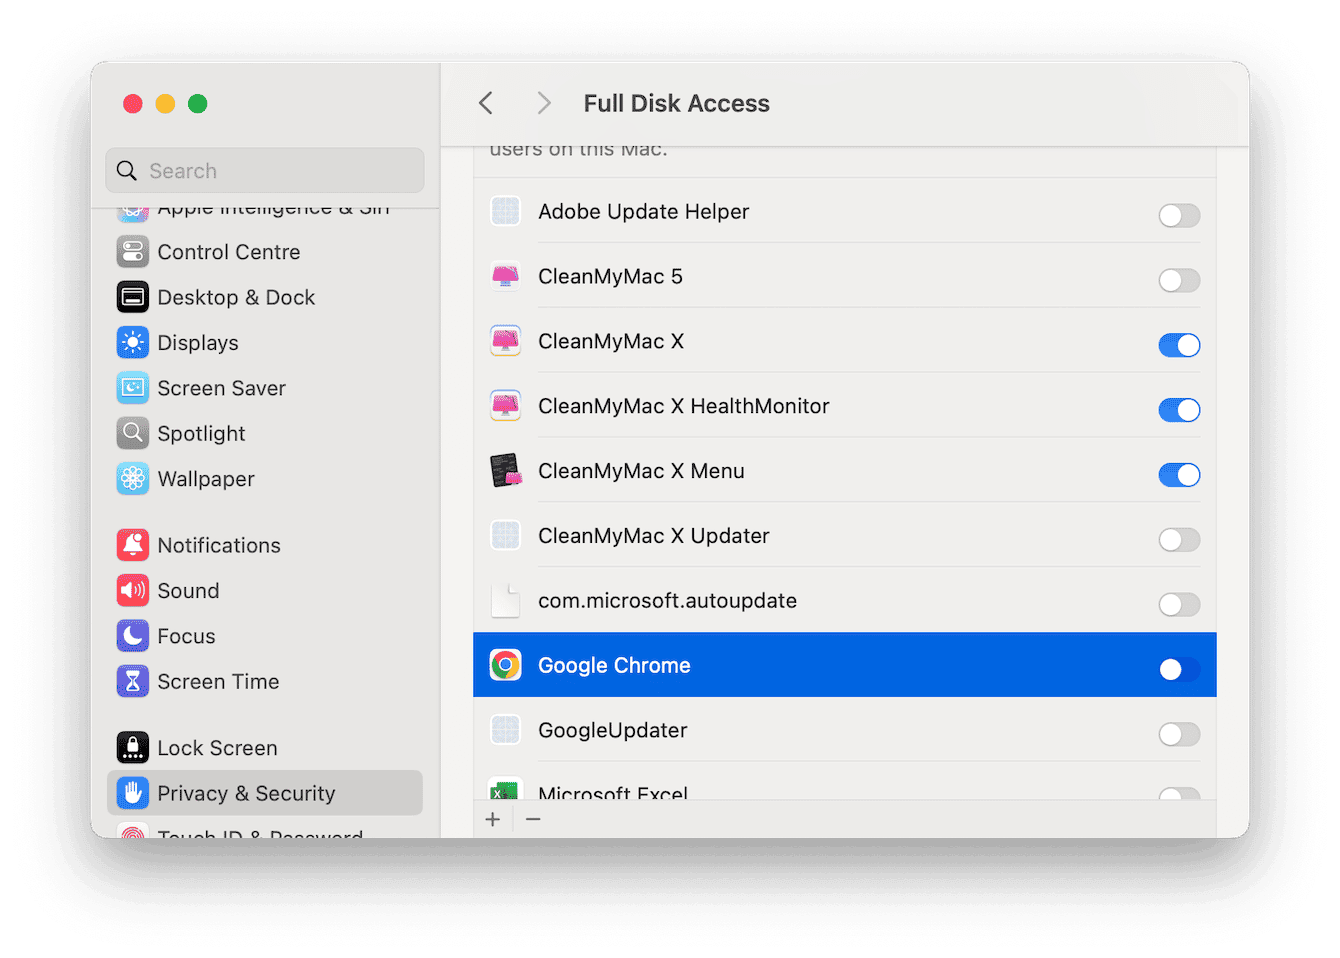
Task: Turn on access for com.microsoft.autoupdate
Action: (1179, 604)
